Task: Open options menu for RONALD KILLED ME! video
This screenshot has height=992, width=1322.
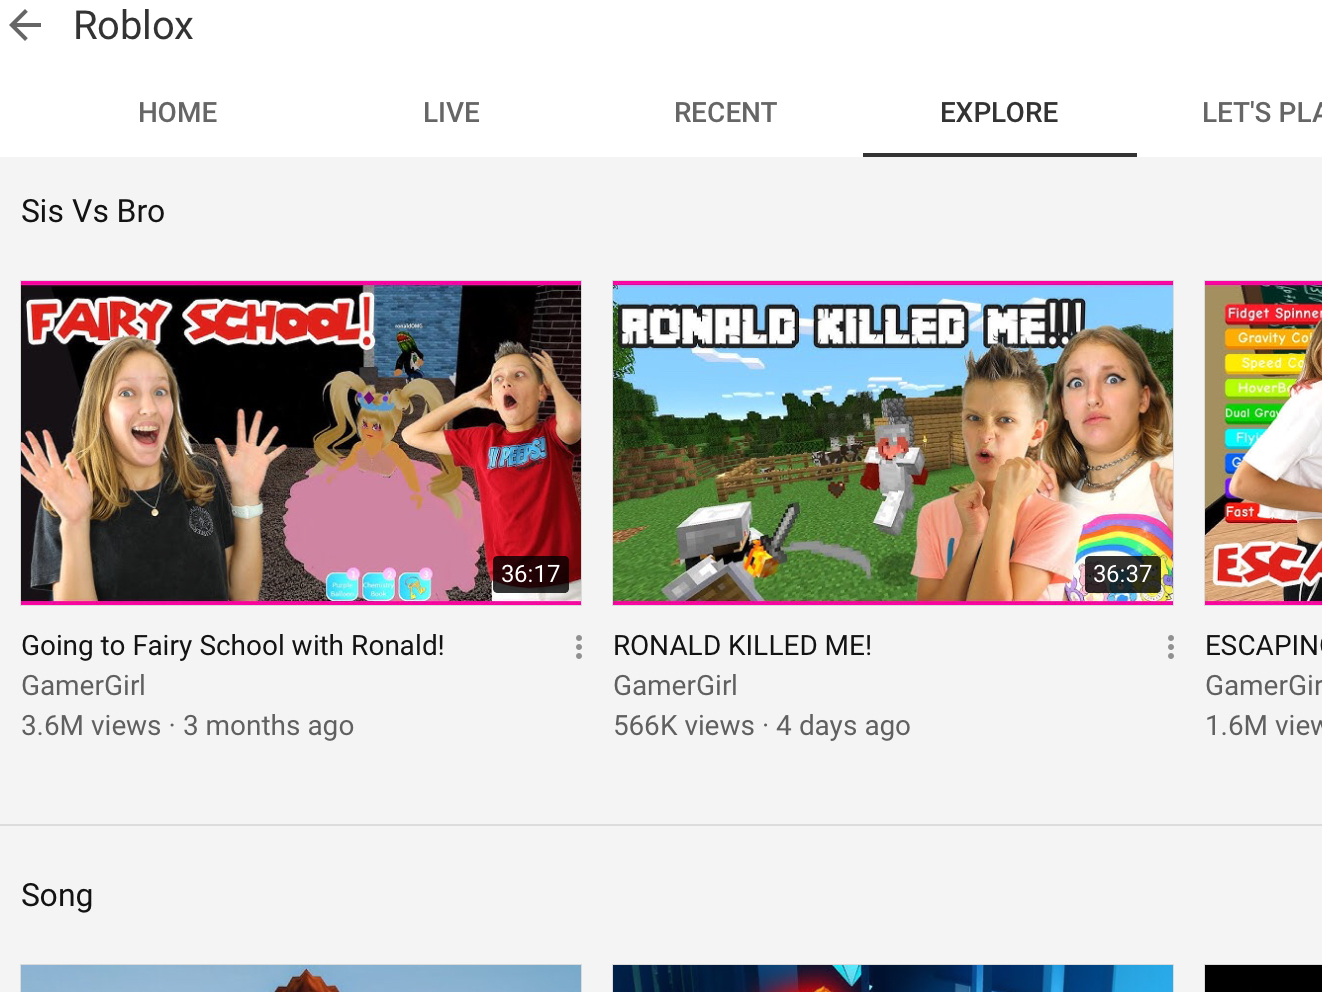Action: coord(1171,647)
